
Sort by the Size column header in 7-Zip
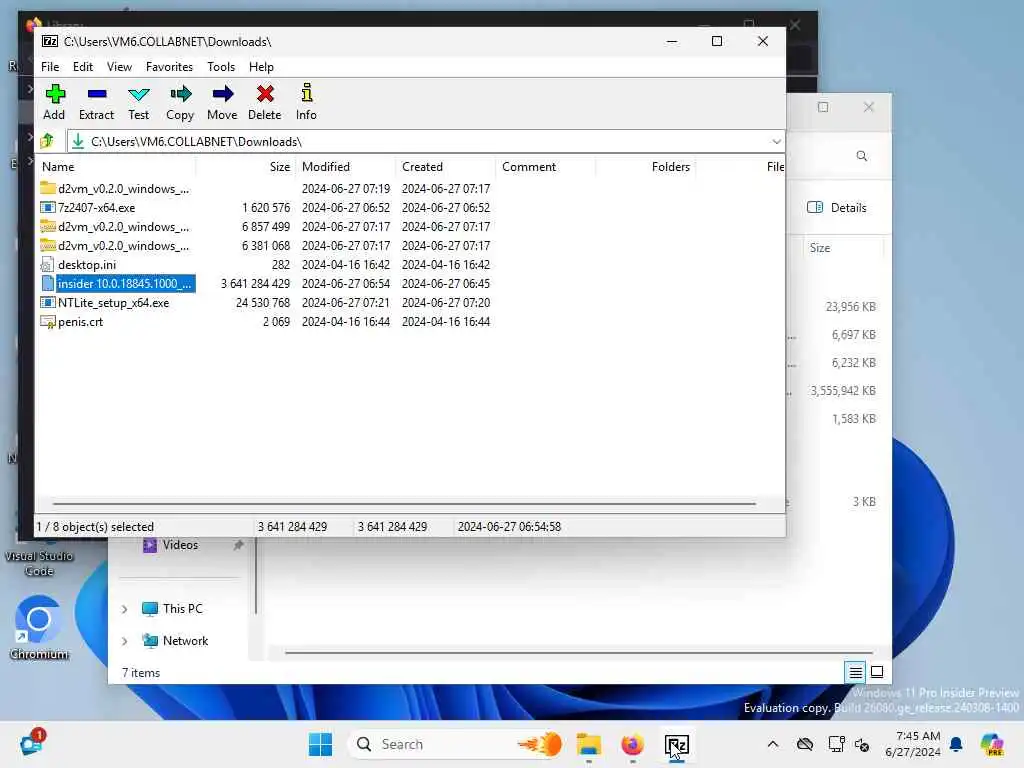click(245, 167)
